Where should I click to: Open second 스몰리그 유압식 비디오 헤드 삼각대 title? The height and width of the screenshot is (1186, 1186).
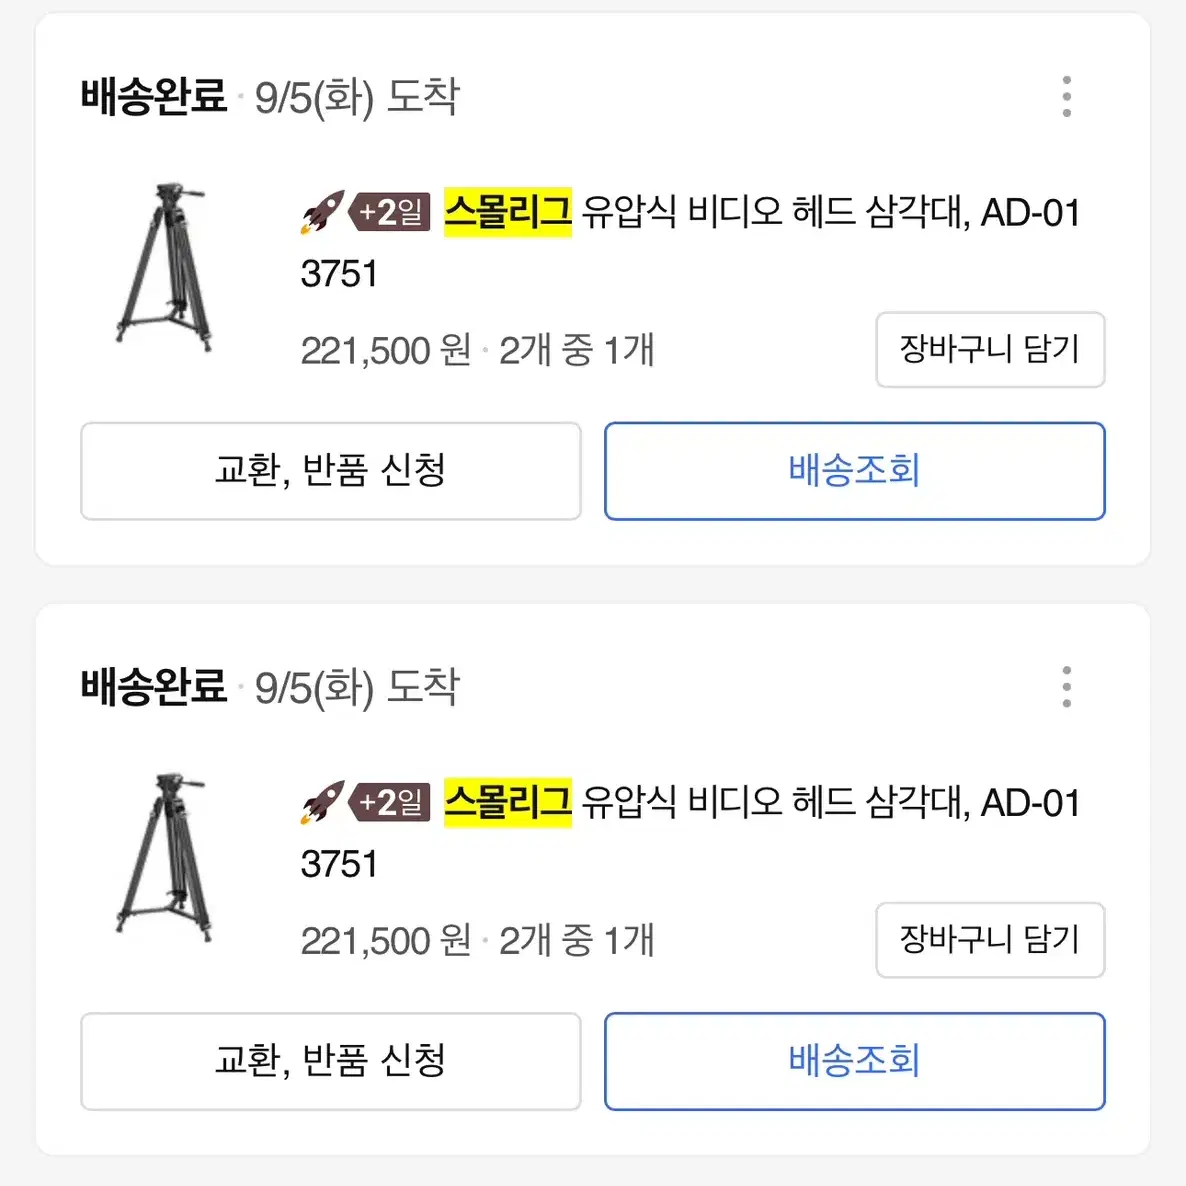[690, 831]
